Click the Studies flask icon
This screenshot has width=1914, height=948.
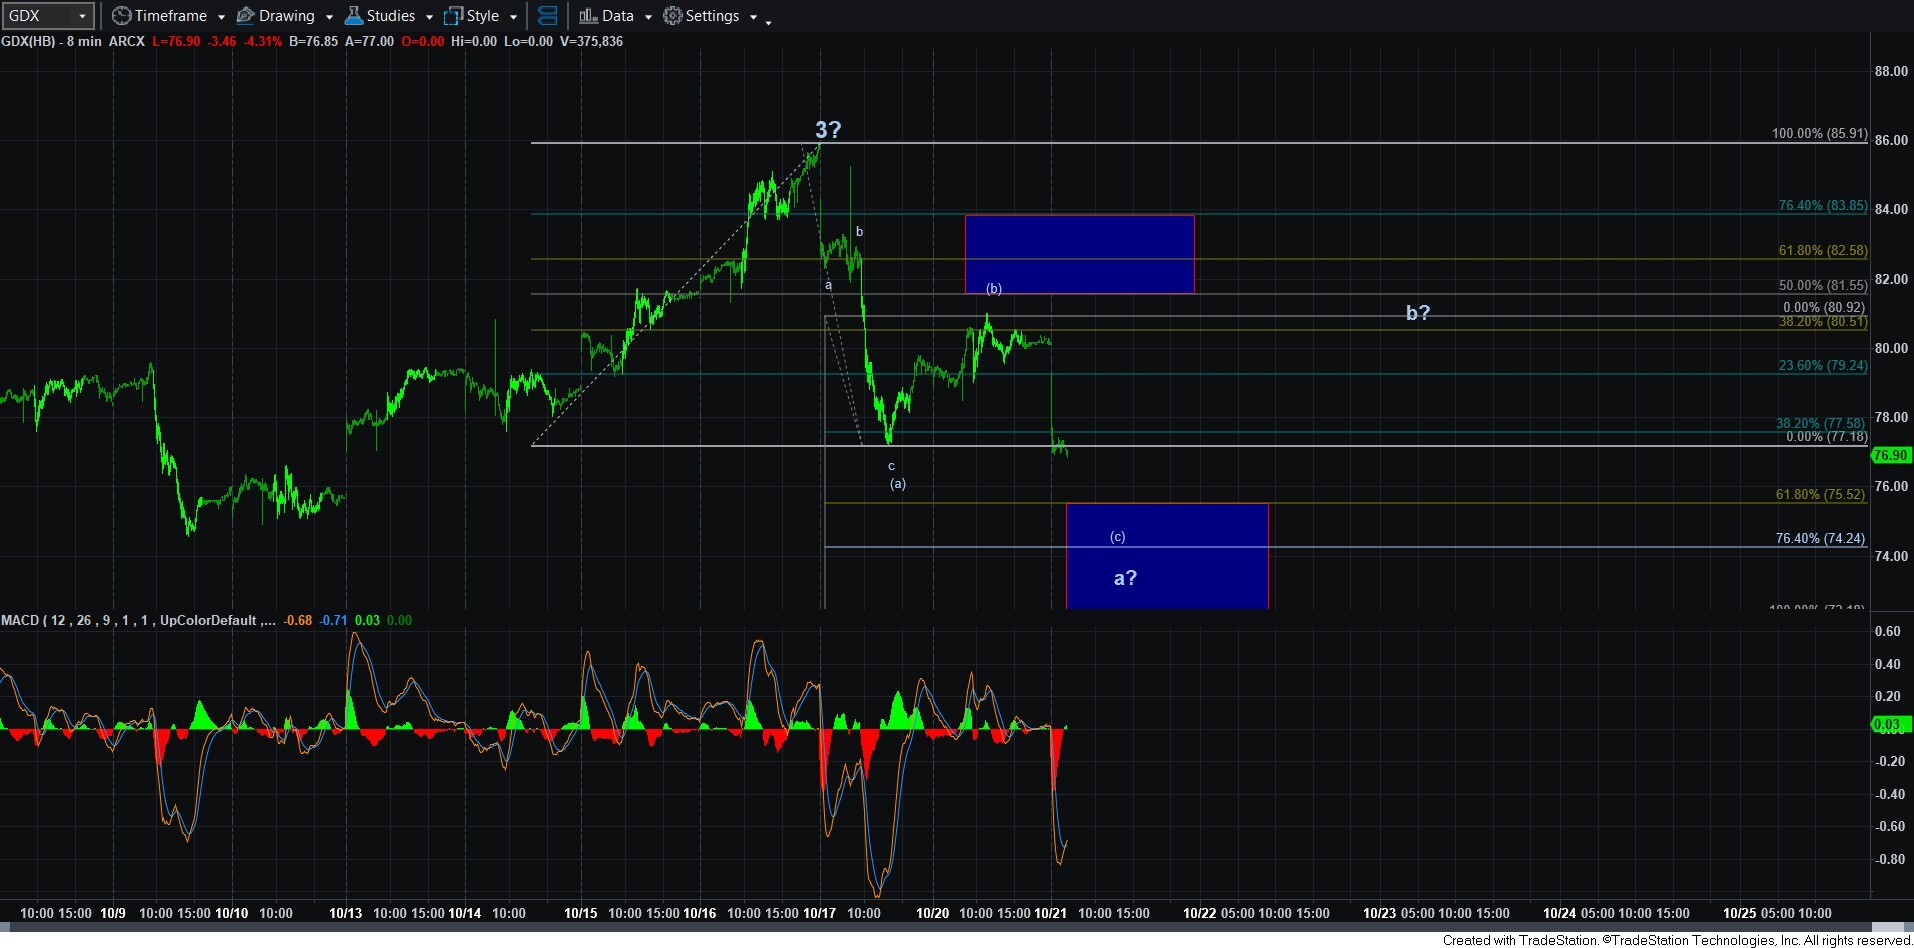coord(353,16)
